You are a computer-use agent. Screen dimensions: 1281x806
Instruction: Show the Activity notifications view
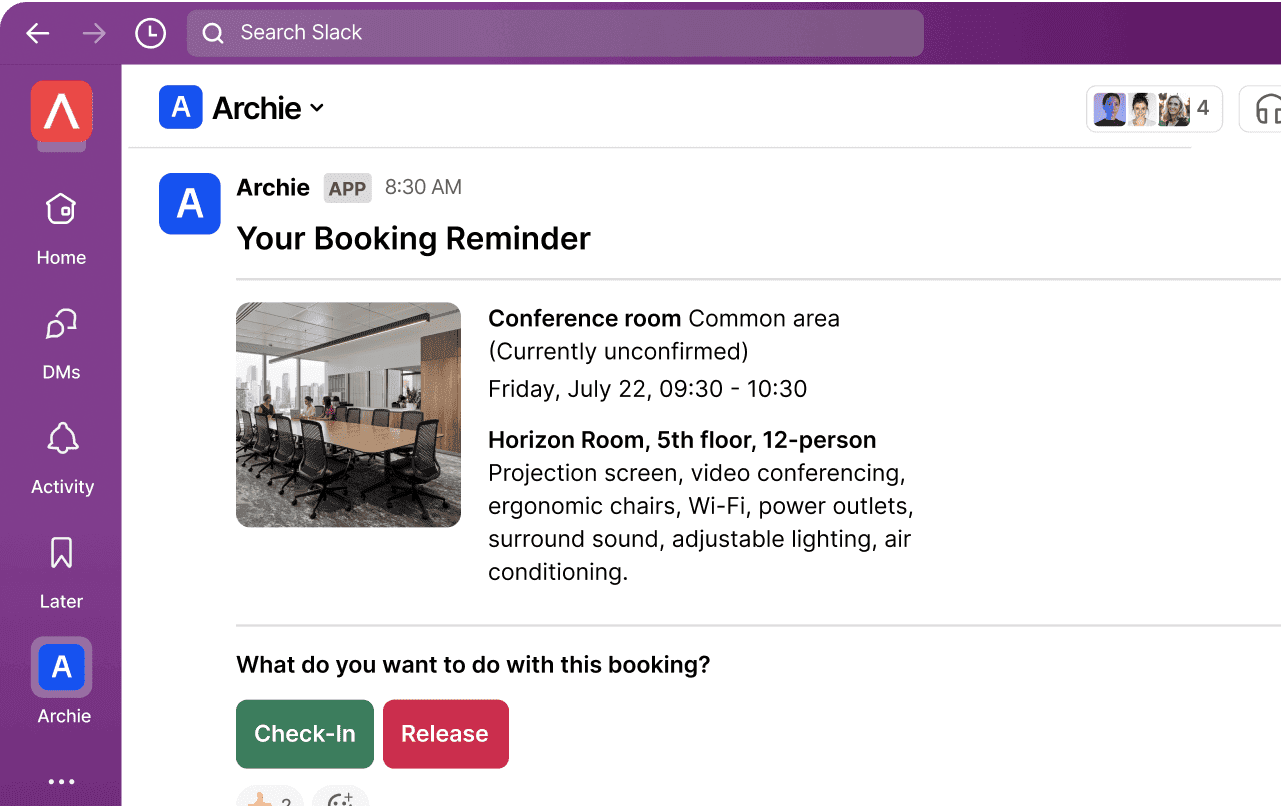point(62,458)
